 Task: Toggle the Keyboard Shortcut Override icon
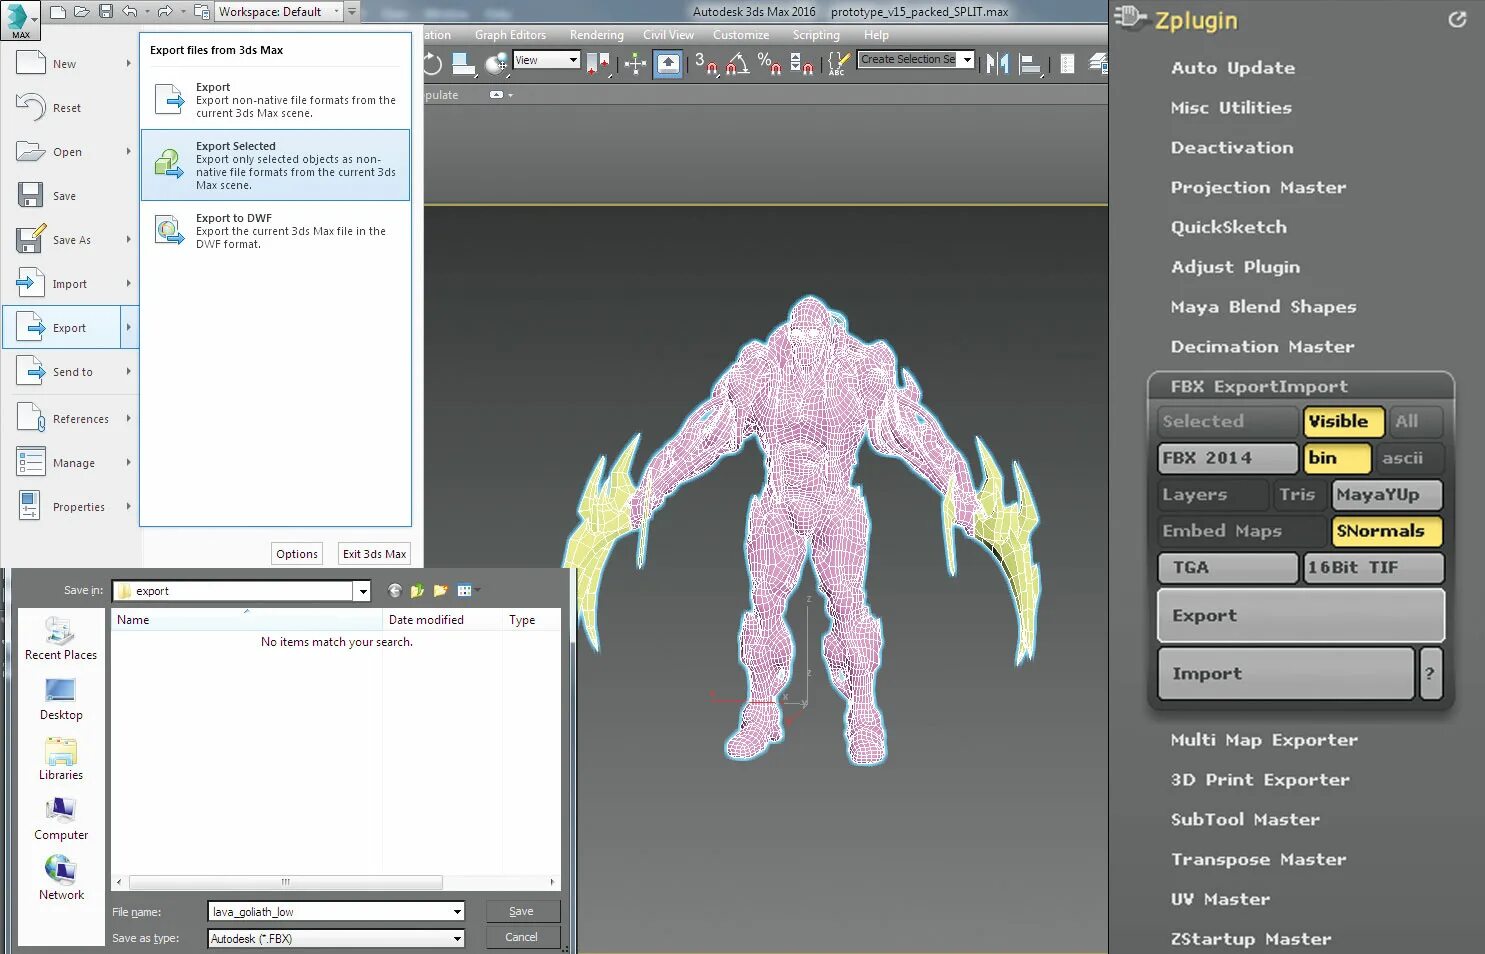pyautogui.click(x=668, y=64)
